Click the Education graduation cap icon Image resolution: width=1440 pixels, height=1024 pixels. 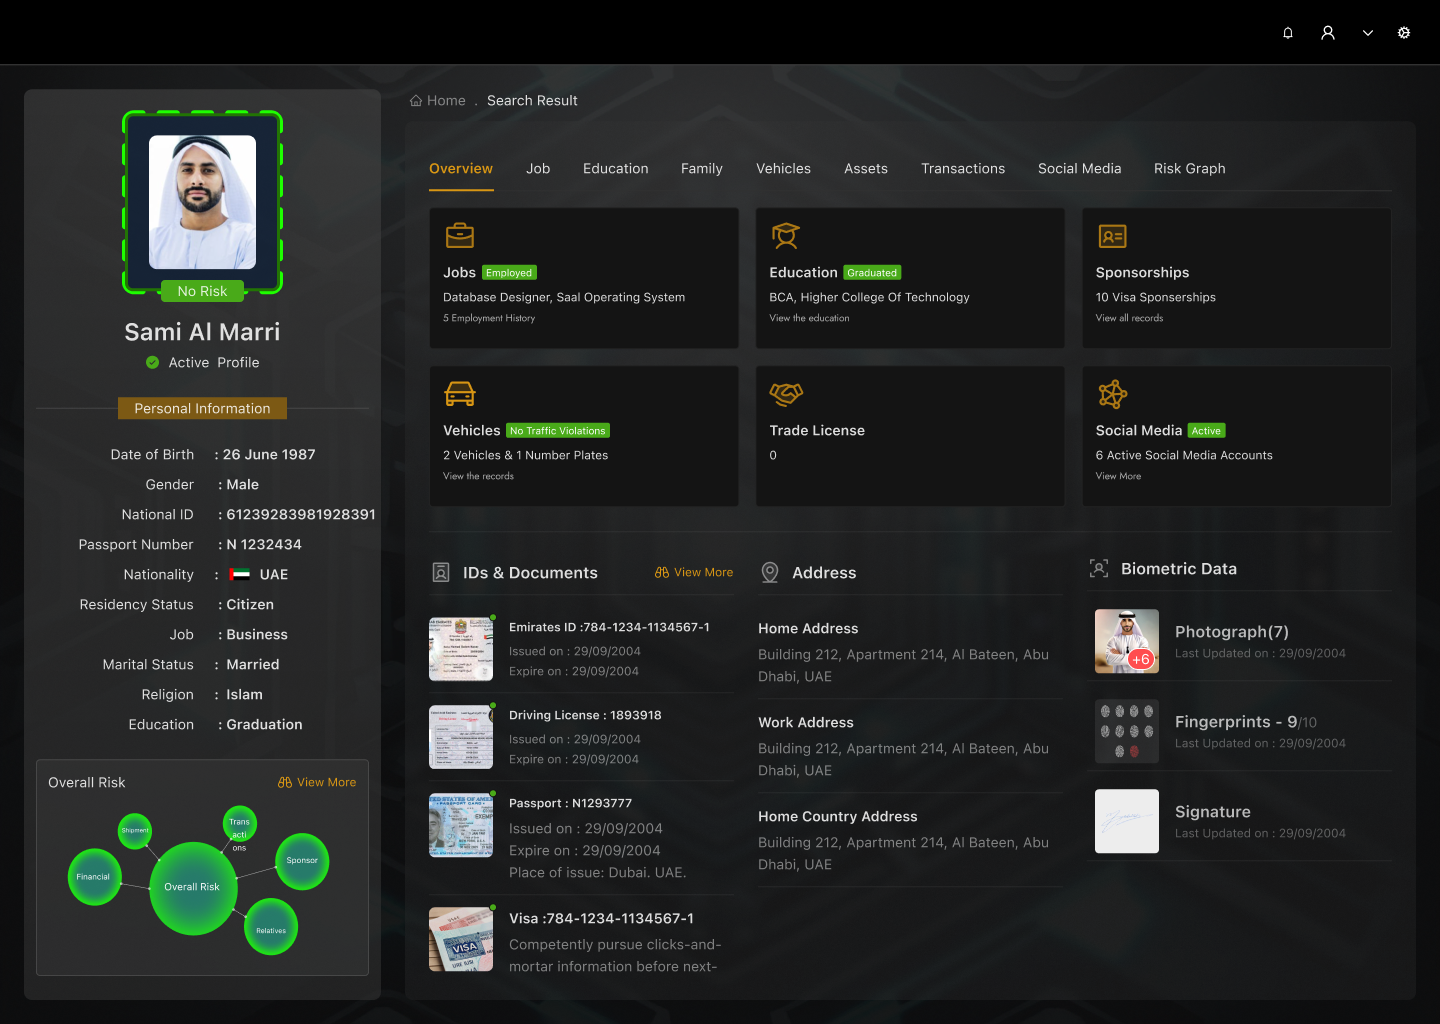pyautogui.click(x=786, y=235)
